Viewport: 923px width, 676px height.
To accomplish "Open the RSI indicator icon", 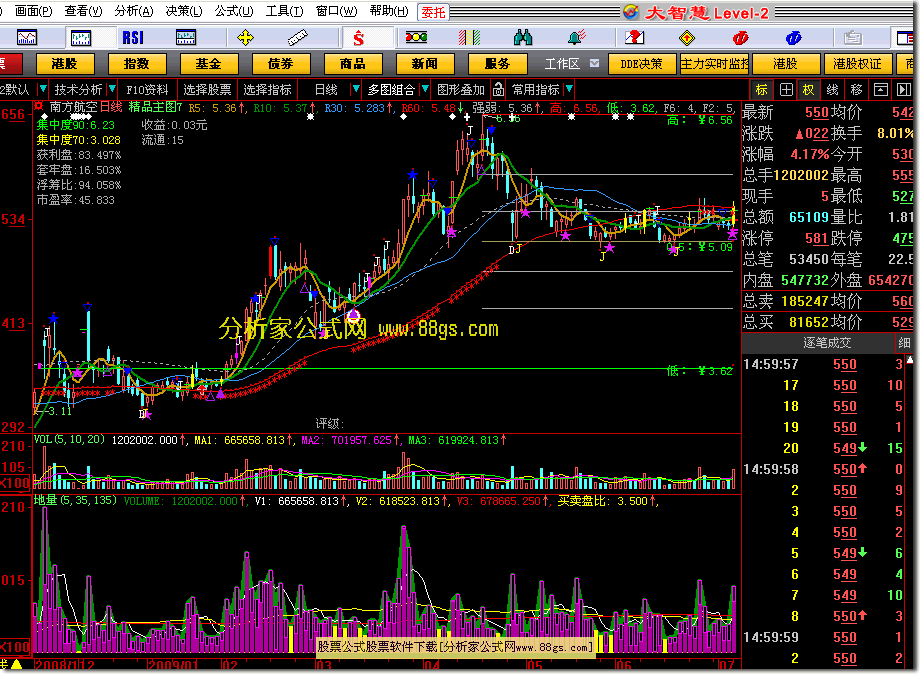I will [133, 38].
